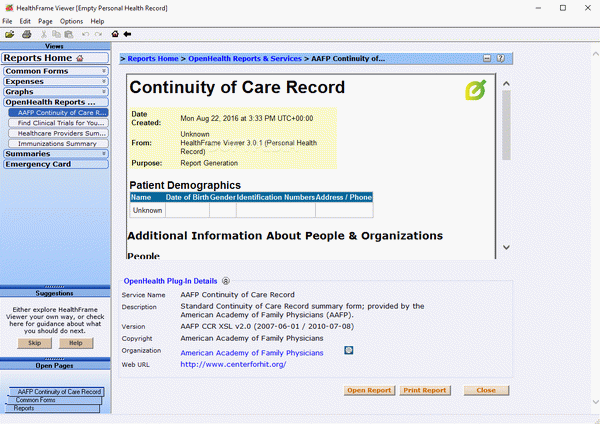This screenshot has height=424, width=600.
Task: Click the Address / Phone column header
Action: [344, 197]
